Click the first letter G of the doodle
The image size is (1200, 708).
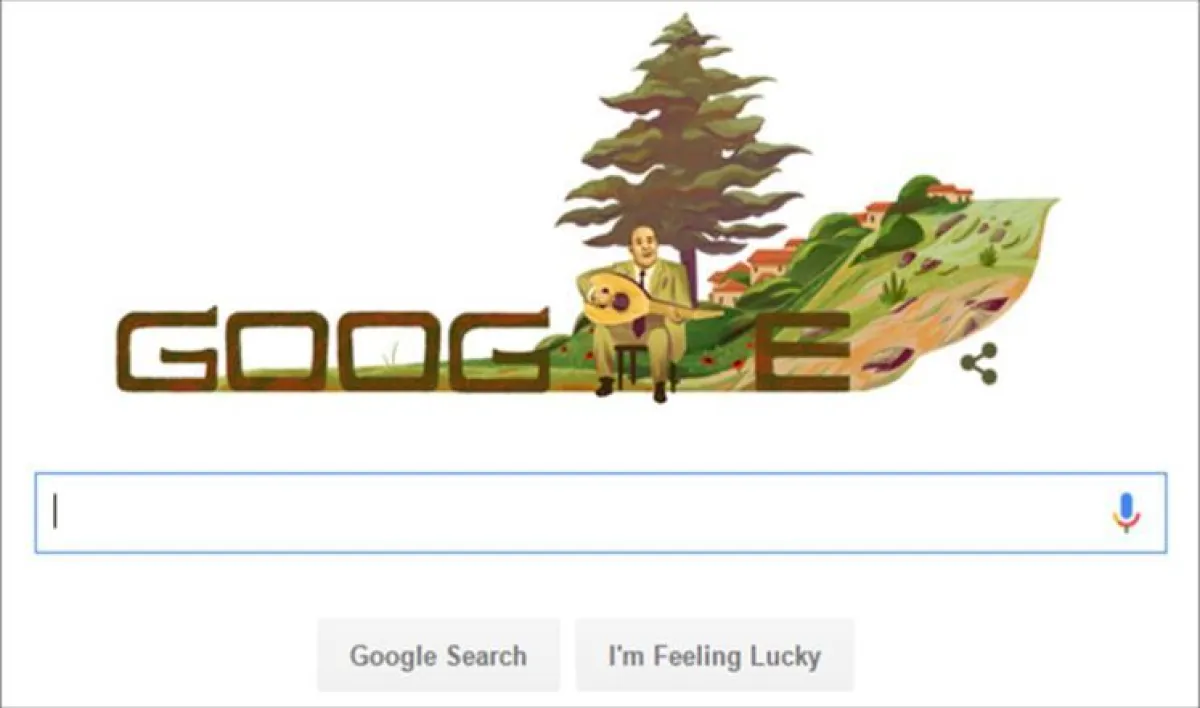[166, 350]
